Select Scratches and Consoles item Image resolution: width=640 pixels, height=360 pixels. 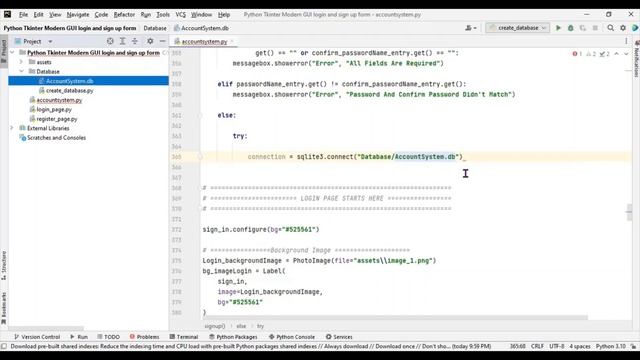click(x=56, y=138)
